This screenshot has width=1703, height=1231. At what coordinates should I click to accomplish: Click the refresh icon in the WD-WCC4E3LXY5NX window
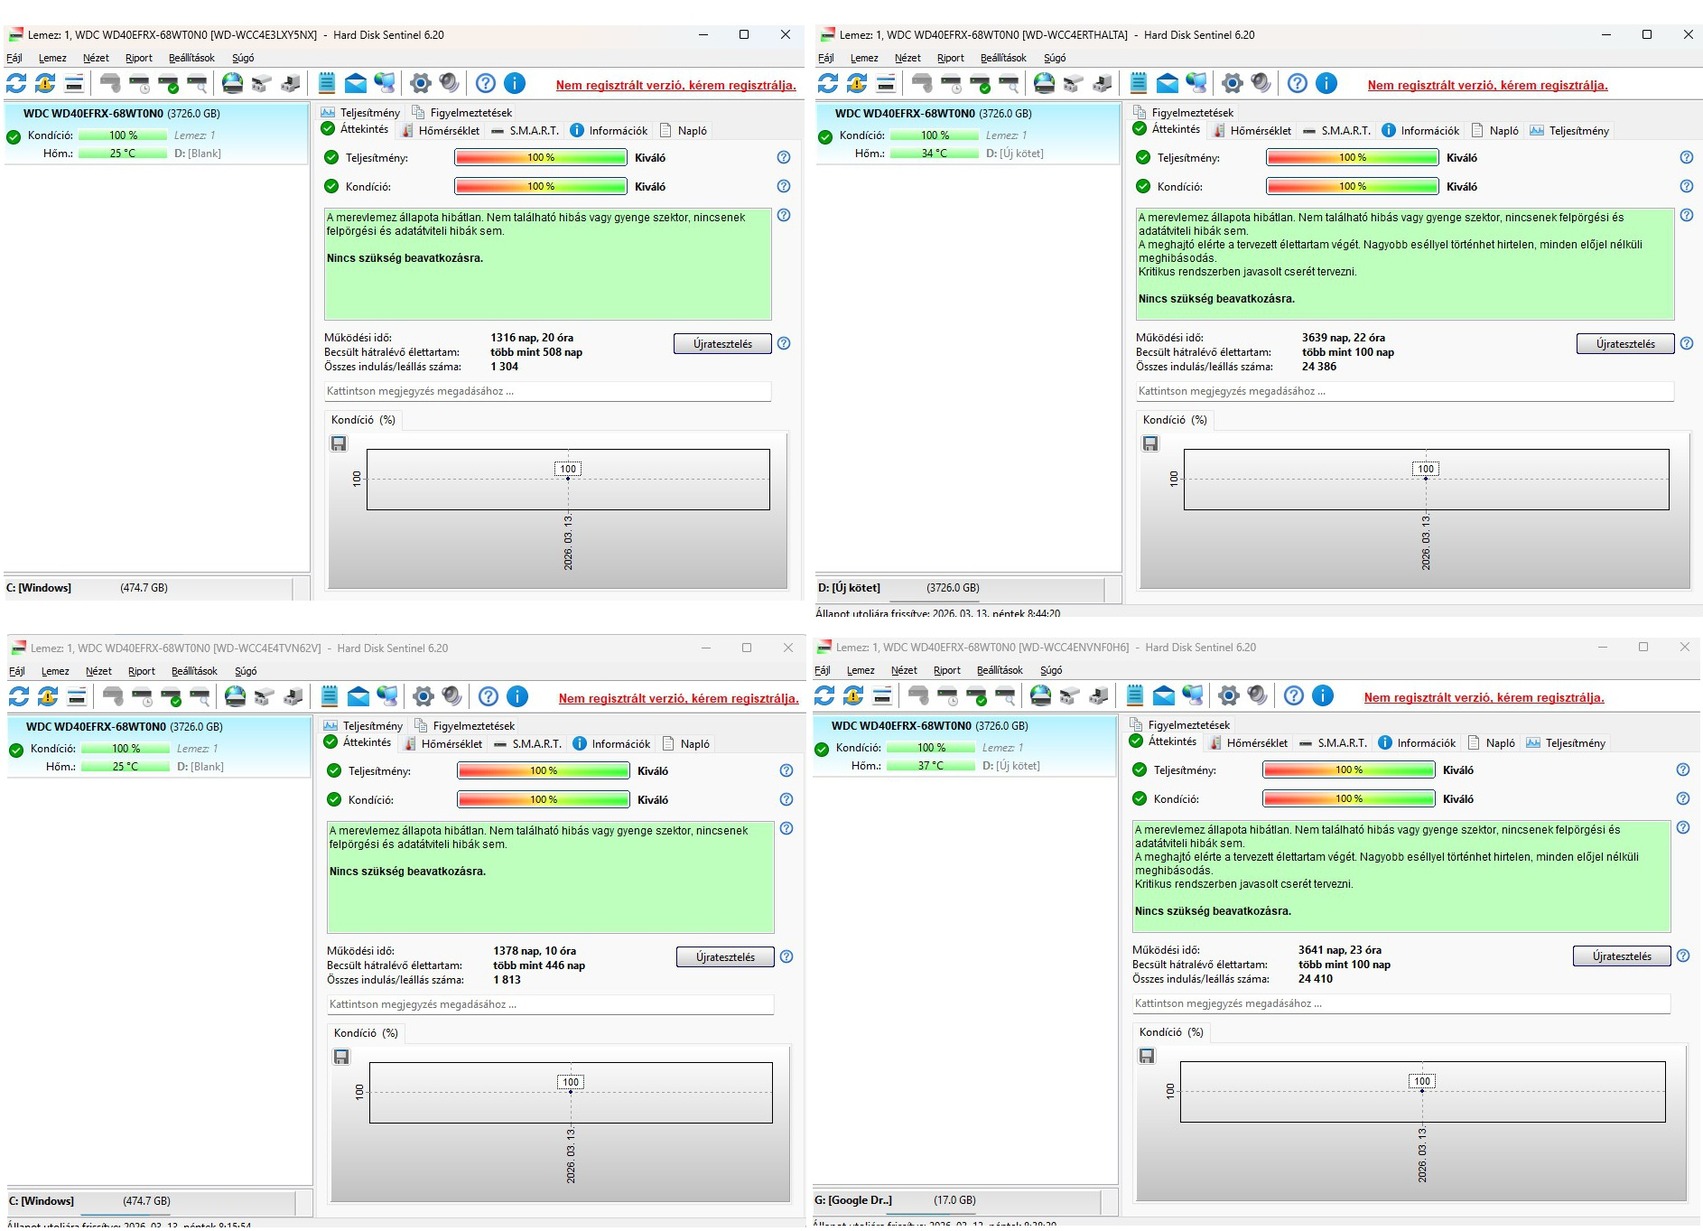(17, 83)
